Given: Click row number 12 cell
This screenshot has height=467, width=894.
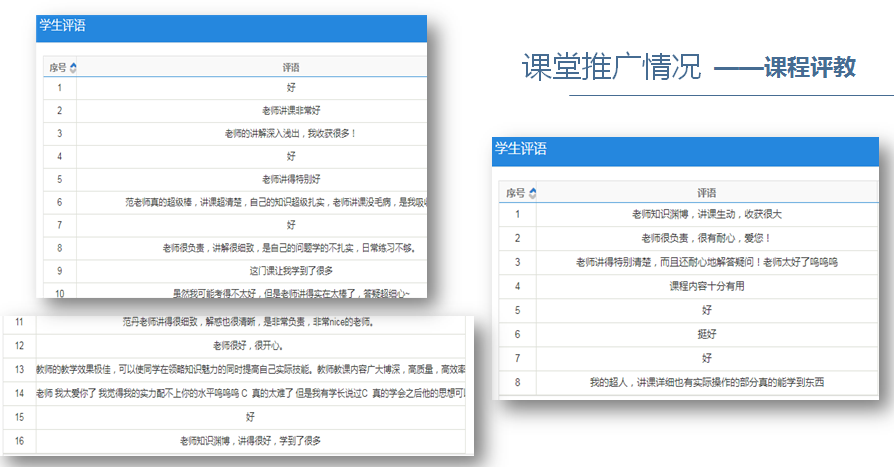Looking at the screenshot, I should (x=19, y=346).
